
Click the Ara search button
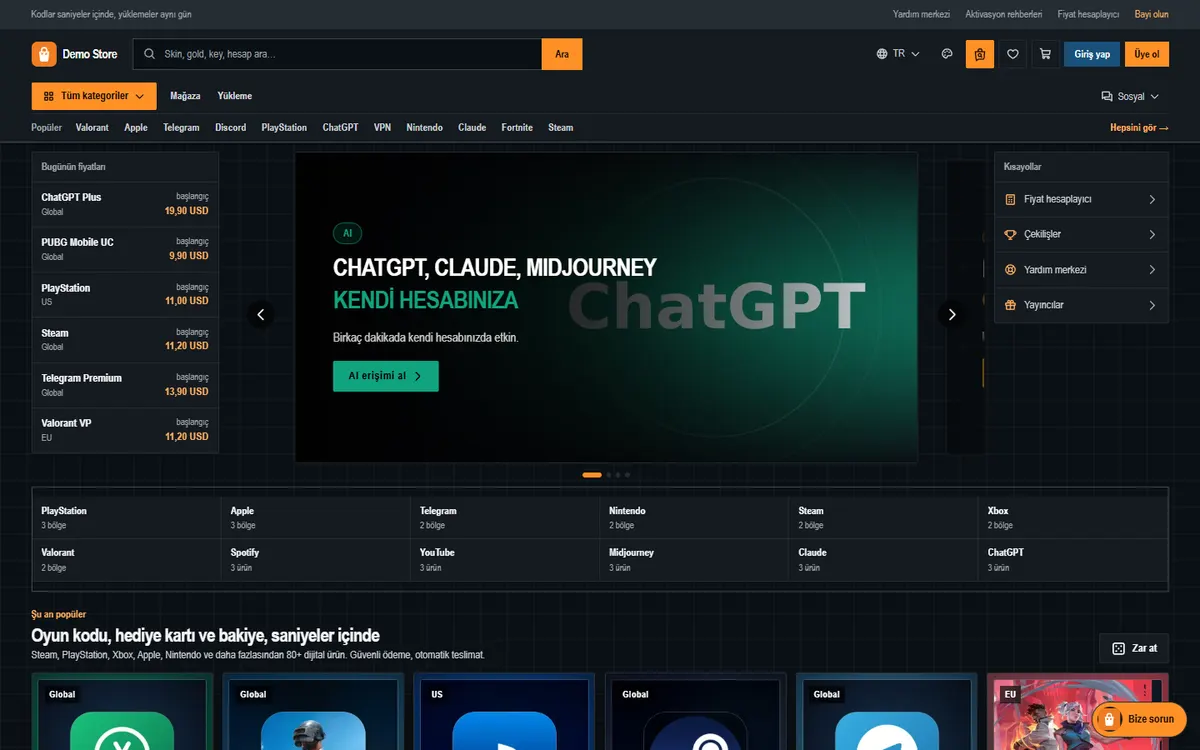(x=562, y=54)
